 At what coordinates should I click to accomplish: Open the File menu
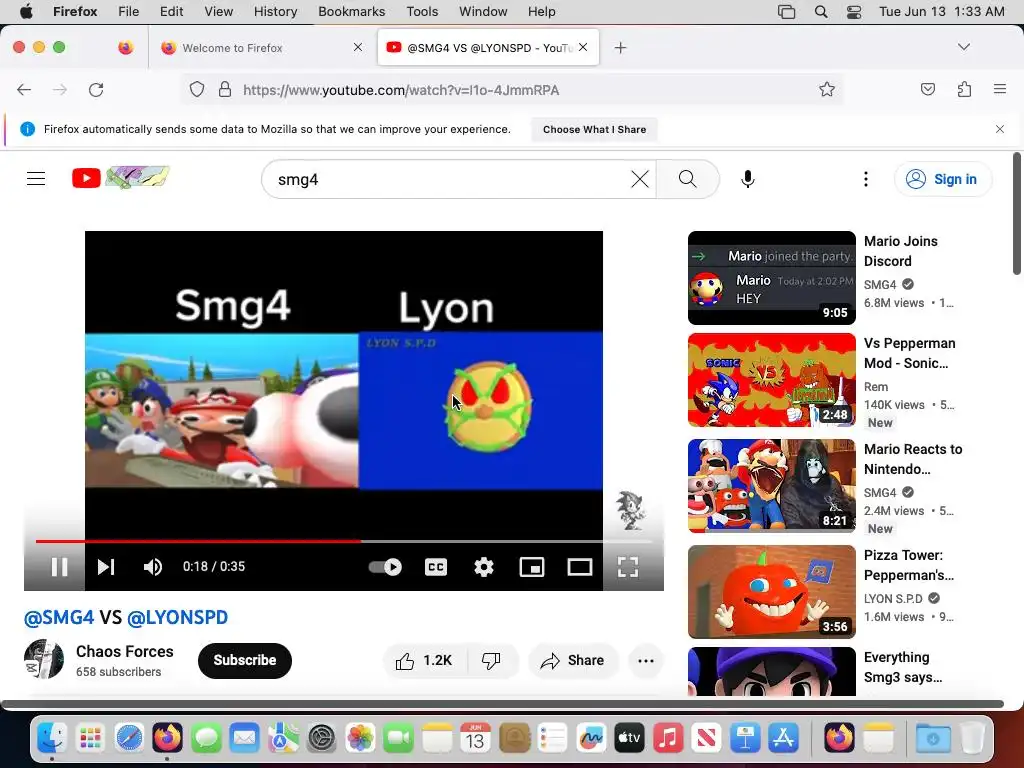point(128,11)
